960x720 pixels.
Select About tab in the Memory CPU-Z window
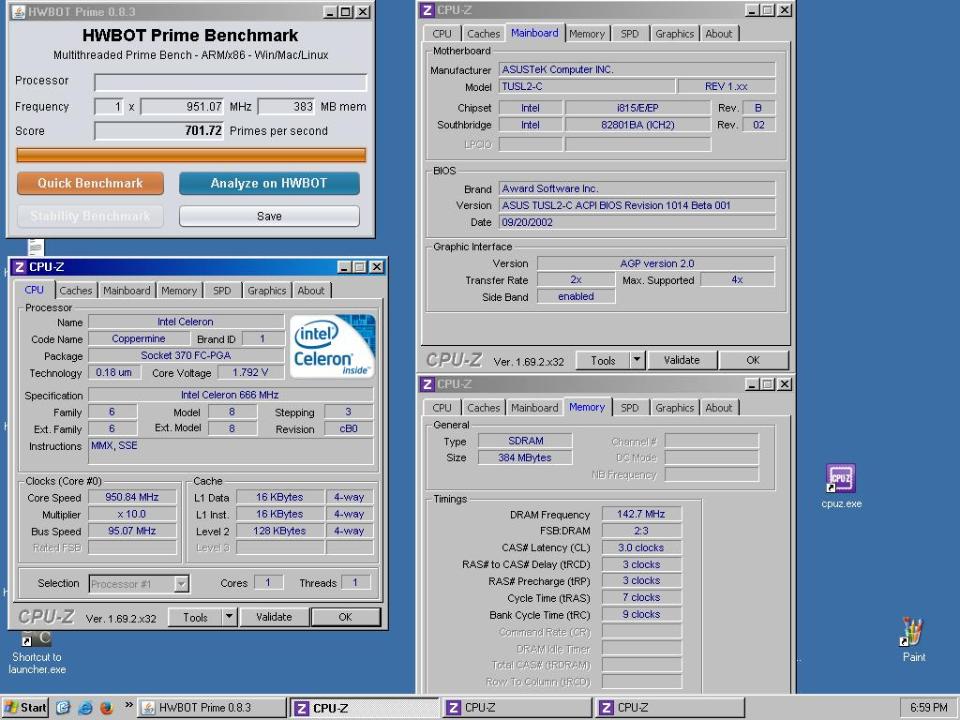pyautogui.click(x=718, y=408)
